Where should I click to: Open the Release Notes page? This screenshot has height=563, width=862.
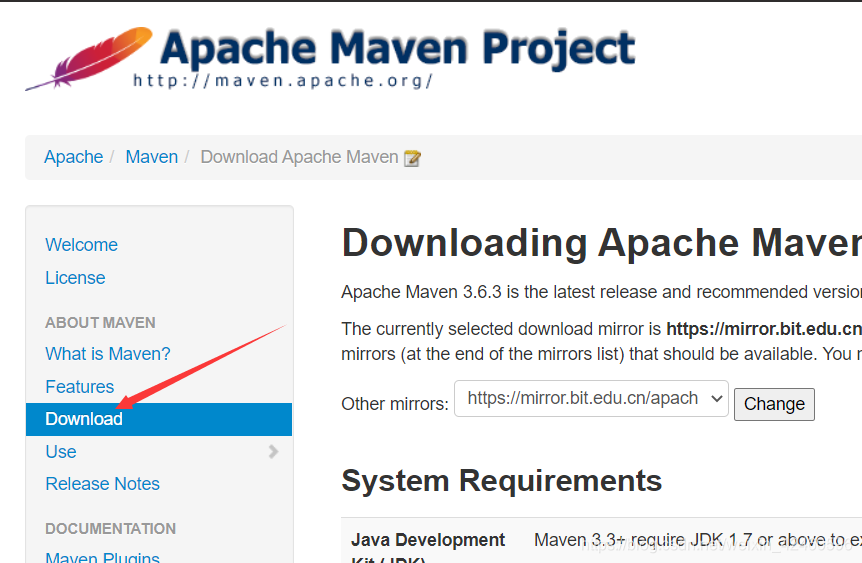[103, 484]
